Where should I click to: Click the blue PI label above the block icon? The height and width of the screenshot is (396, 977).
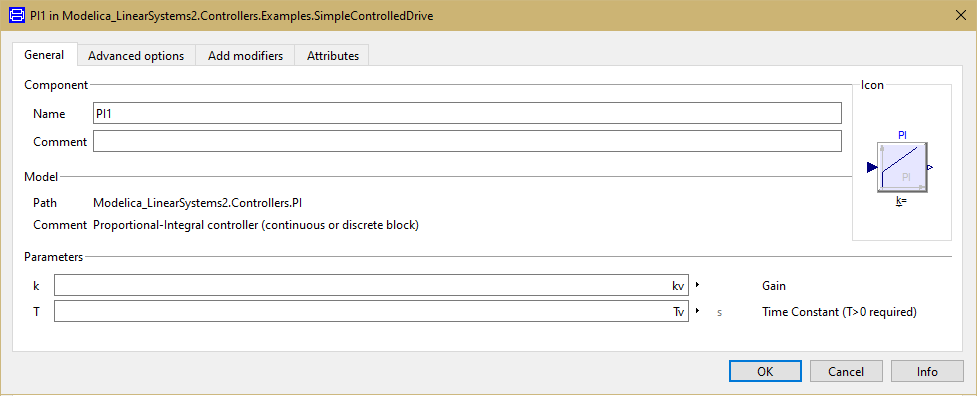point(902,134)
